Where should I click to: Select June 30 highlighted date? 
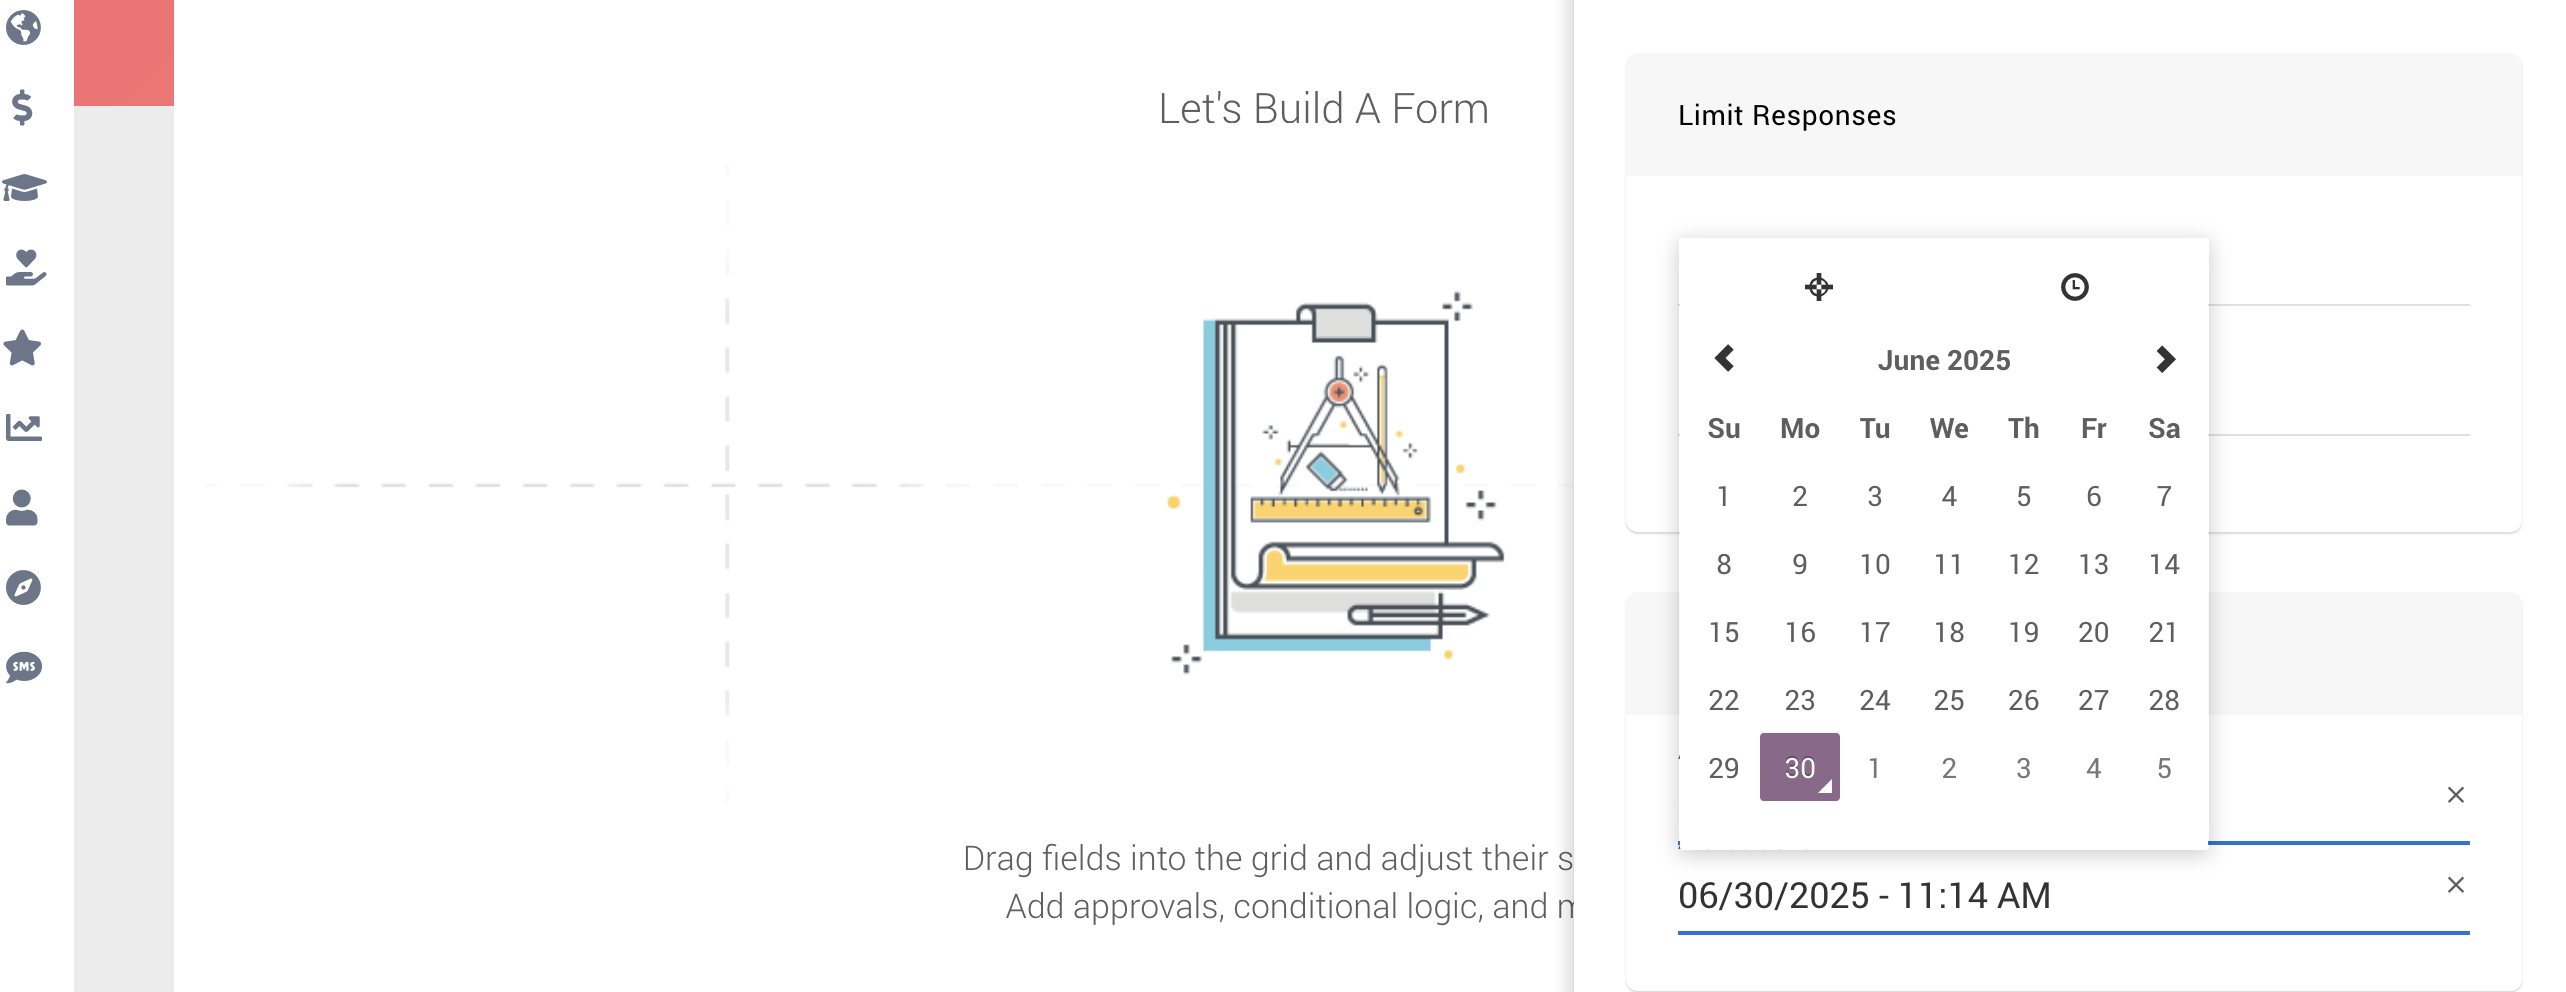(x=1800, y=767)
